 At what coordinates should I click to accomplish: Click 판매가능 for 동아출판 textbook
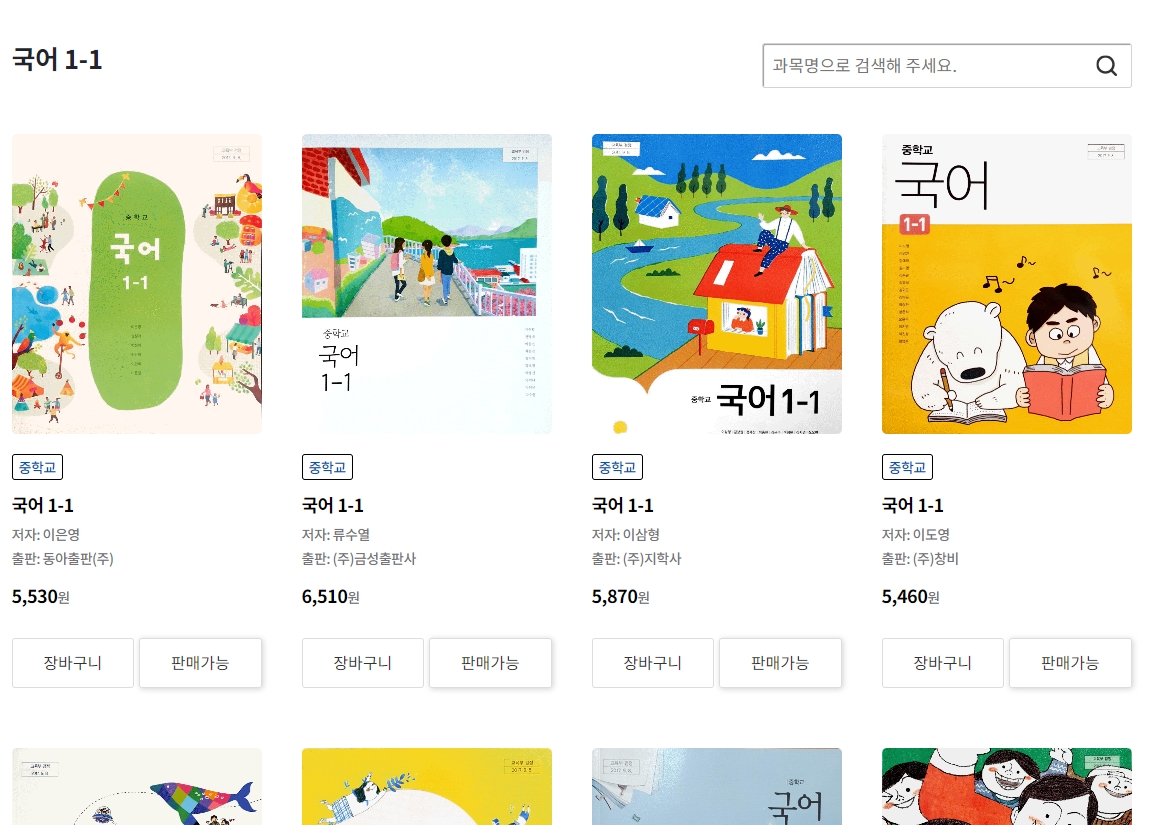[x=200, y=663]
